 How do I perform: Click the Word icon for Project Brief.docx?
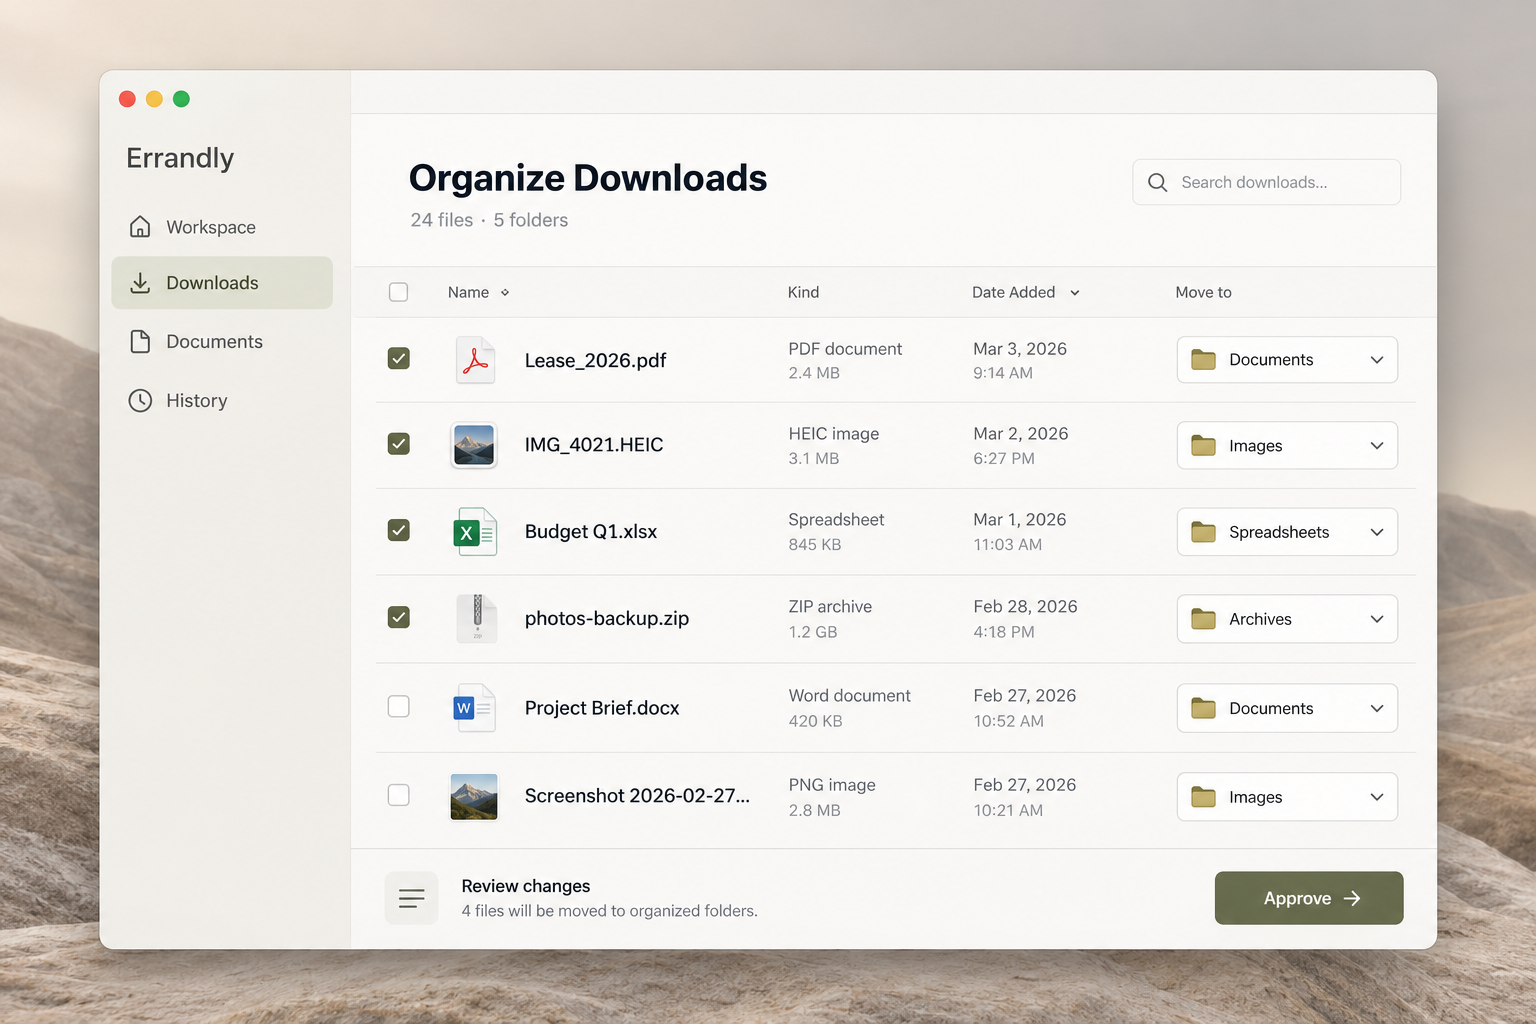475,707
